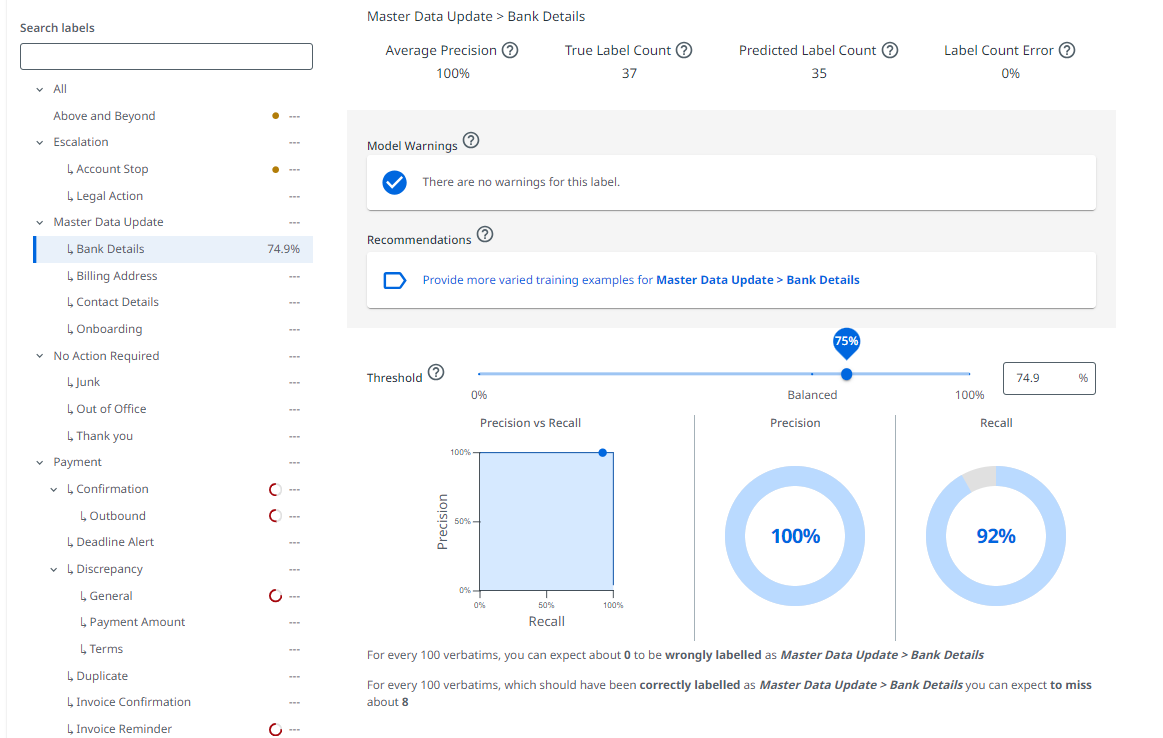Click the threshold slider handle at 75%
The height and width of the screenshot is (738, 1163).
pyautogui.click(x=847, y=374)
